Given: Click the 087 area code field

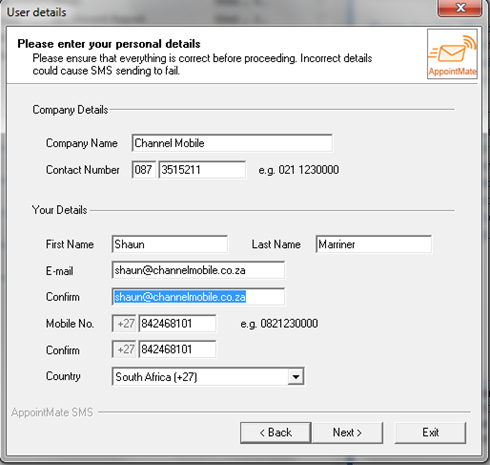Looking at the screenshot, I should coord(144,170).
